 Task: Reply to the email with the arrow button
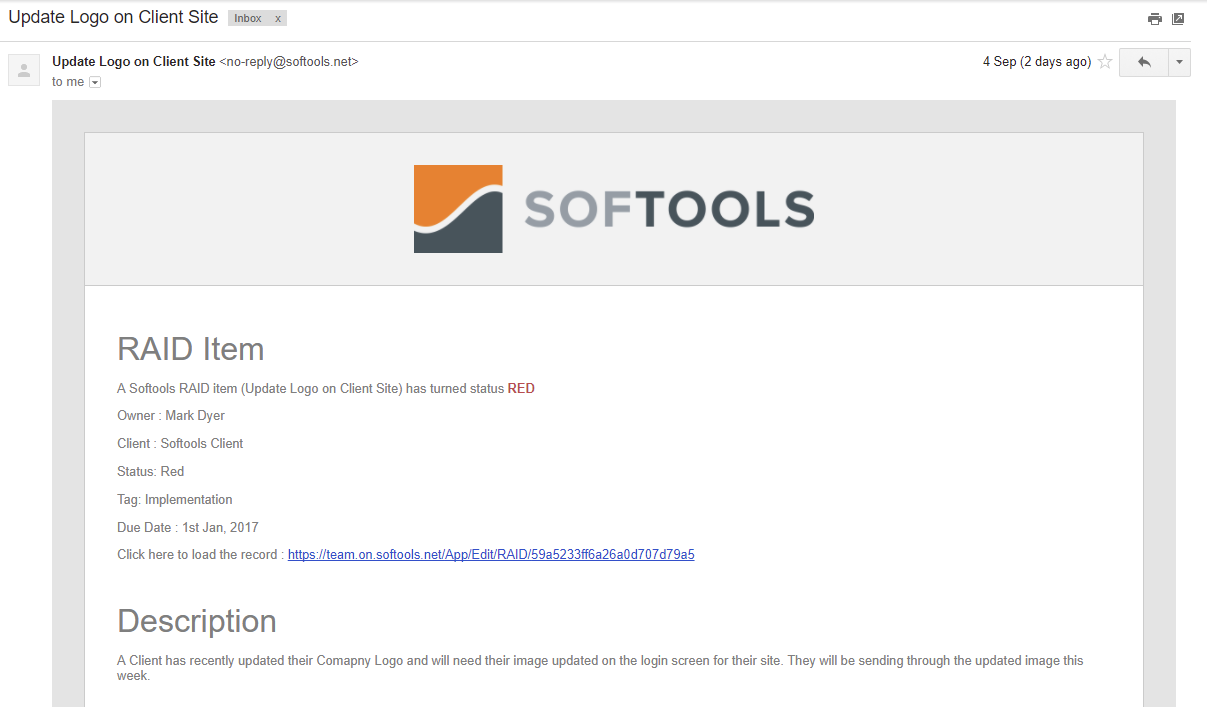[x=1144, y=62]
